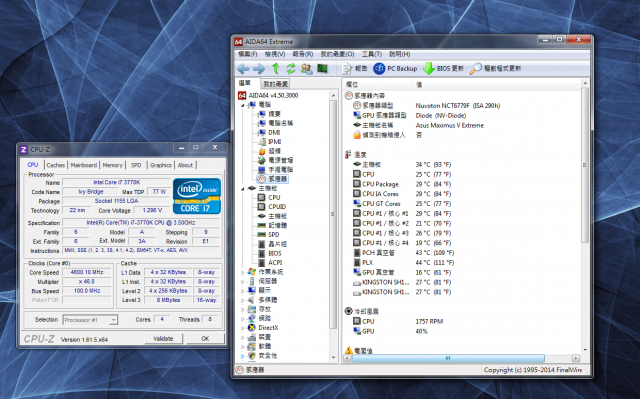Expand the 伺服器 tree node
The image size is (640, 399).
tap(242, 282)
